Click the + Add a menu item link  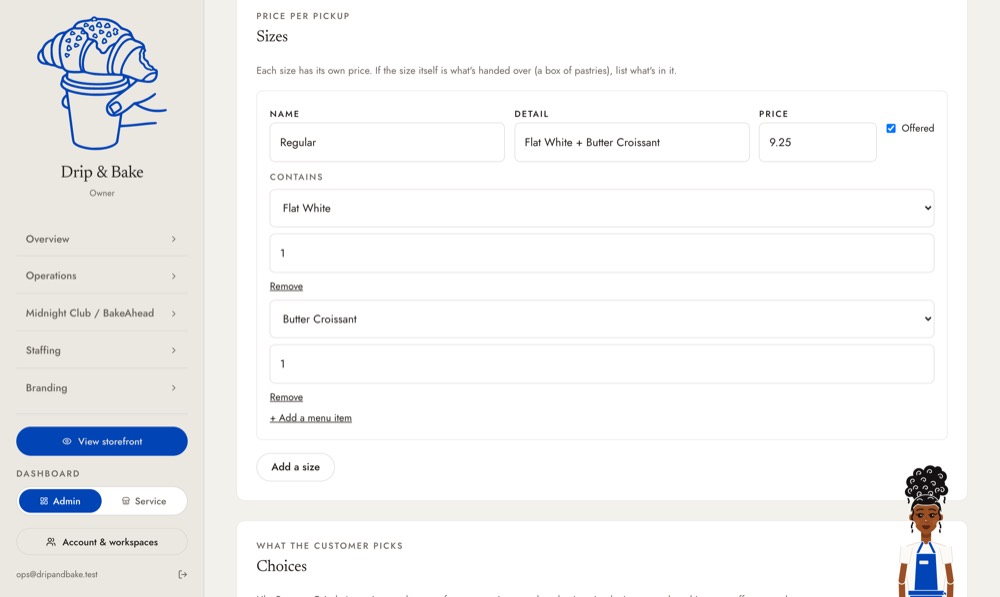pos(311,418)
